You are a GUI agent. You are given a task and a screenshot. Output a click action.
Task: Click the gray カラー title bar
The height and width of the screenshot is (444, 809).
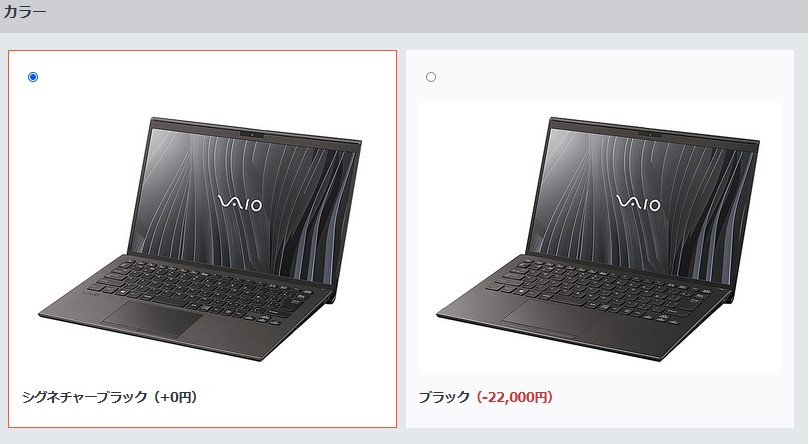[404, 16]
